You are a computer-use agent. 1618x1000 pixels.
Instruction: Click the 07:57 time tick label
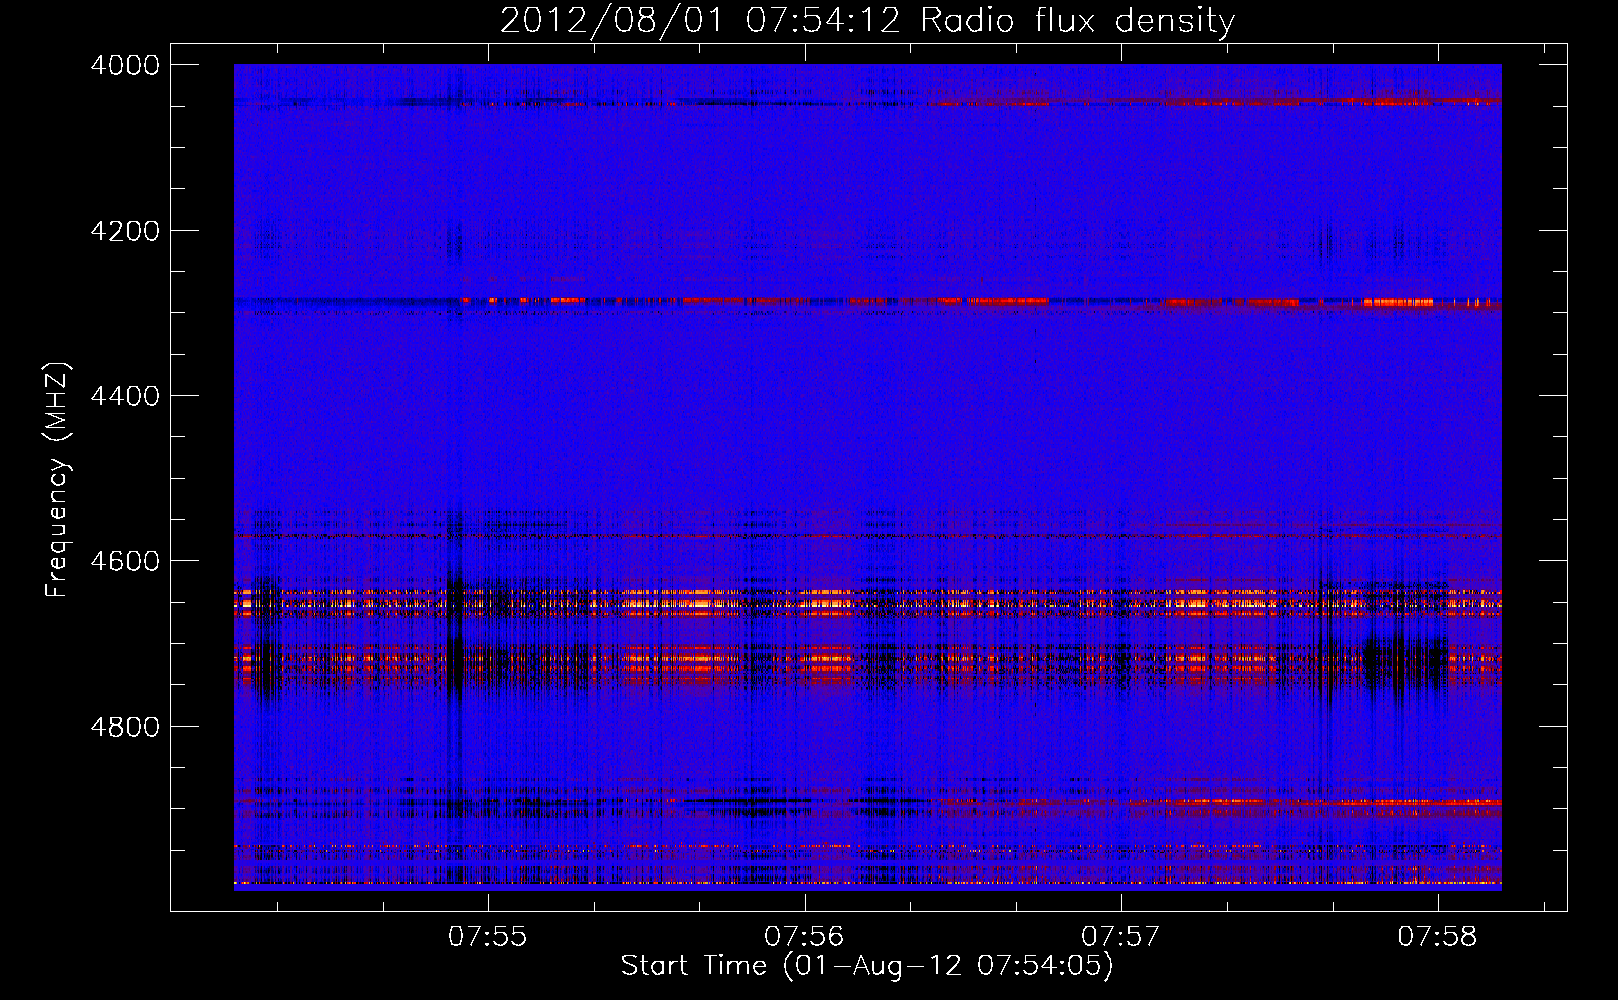click(x=1121, y=937)
